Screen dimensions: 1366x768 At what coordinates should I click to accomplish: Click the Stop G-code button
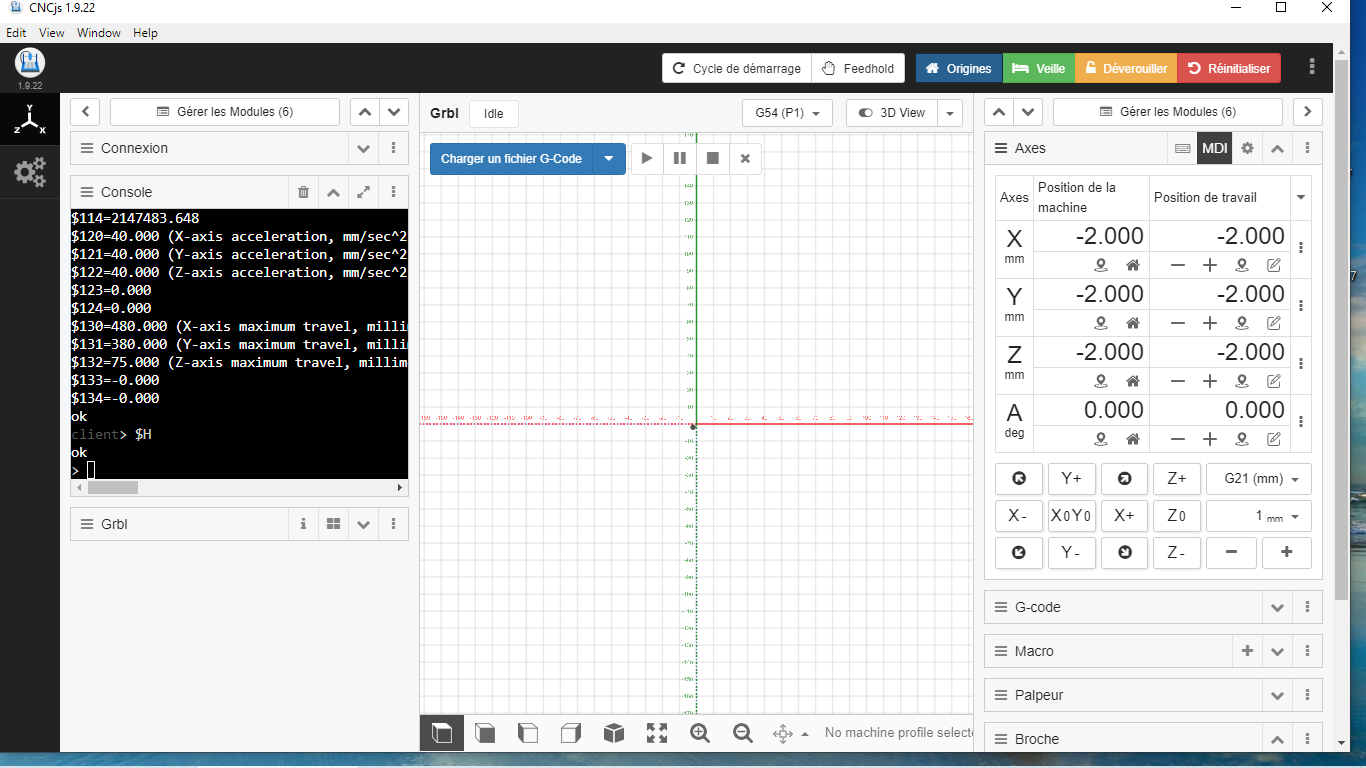[712, 158]
